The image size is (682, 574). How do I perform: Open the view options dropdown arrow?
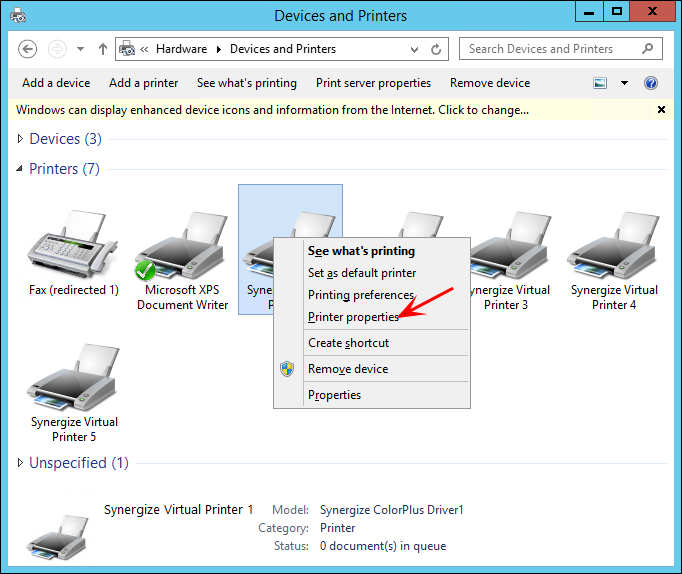tap(624, 83)
